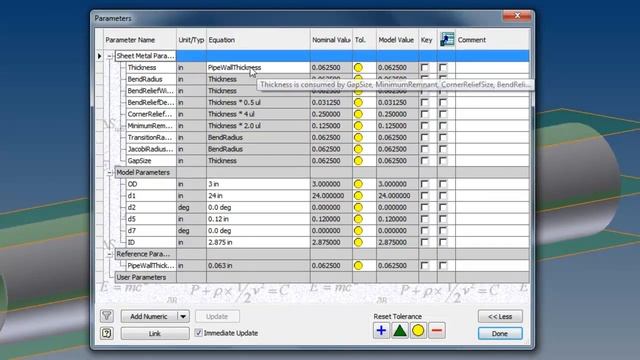Click the Comment column header

[x=492, y=40]
